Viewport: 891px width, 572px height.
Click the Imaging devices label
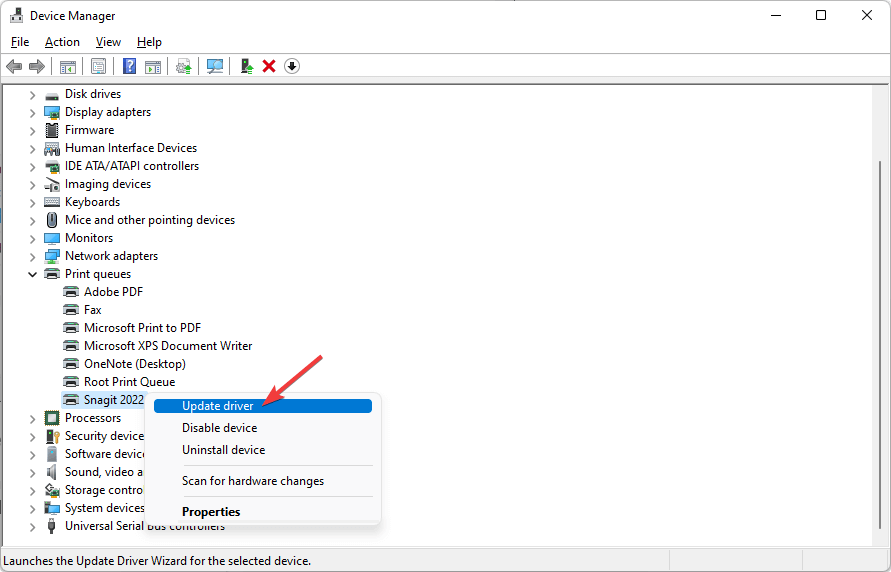108,185
